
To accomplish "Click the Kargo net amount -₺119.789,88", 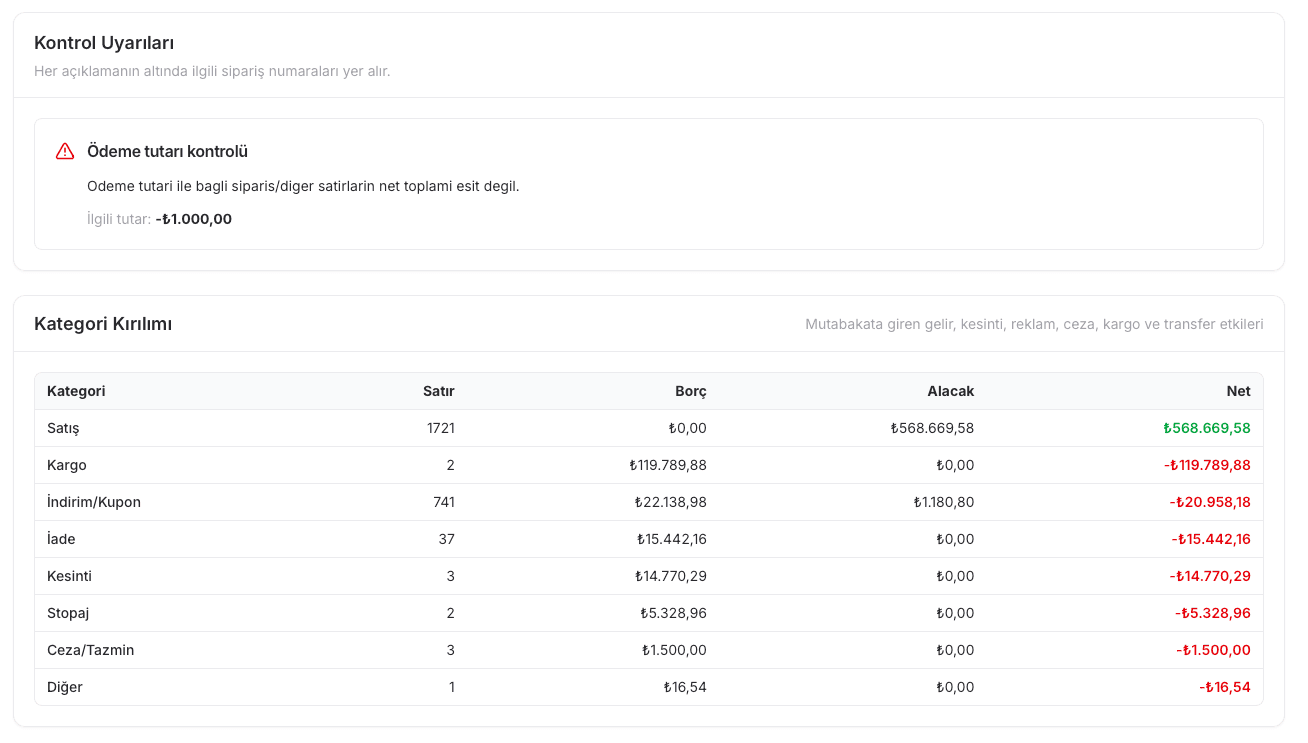I will tap(1207, 465).
